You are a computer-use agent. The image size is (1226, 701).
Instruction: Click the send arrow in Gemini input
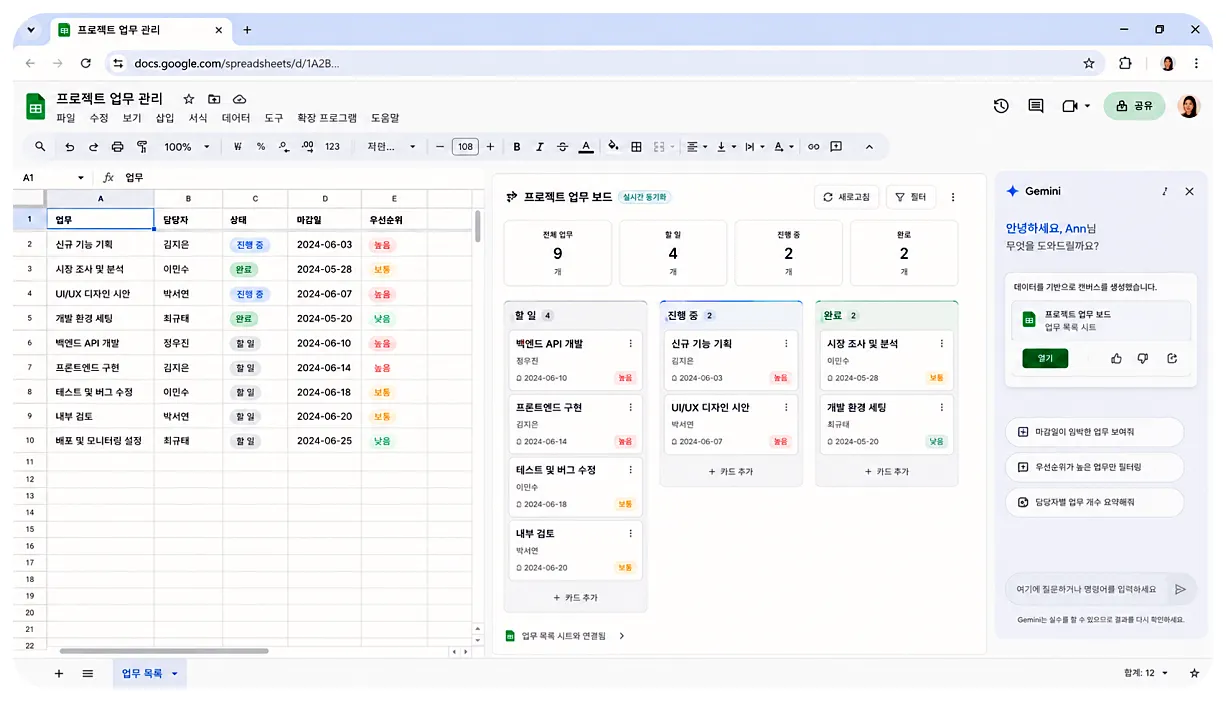pyautogui.click(x=1180, y=589)
